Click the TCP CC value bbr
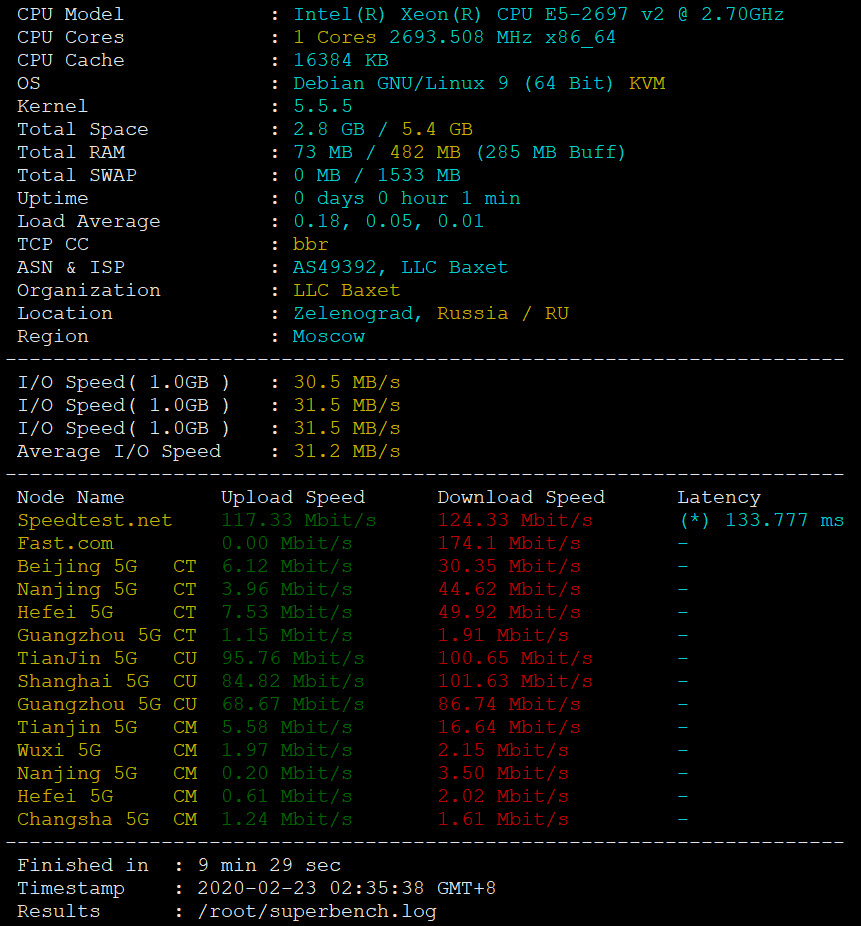Screen dimensions: 861x926 click(x=310, y=244)
